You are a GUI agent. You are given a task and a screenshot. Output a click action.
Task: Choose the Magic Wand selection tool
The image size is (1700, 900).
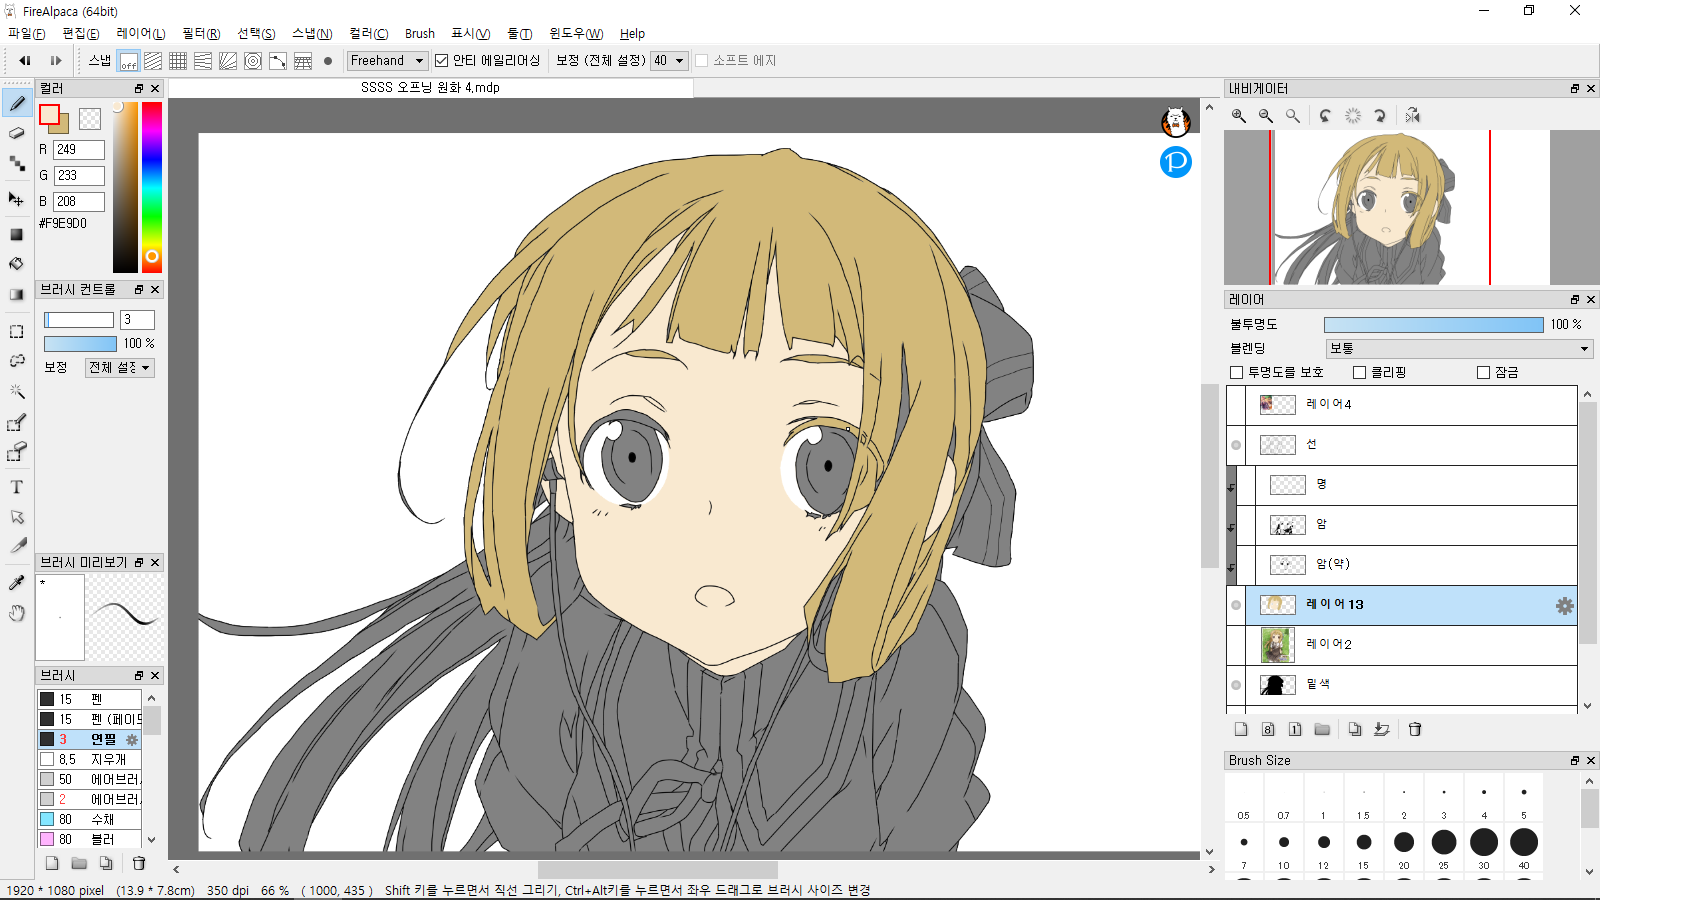tap(17, 391)
